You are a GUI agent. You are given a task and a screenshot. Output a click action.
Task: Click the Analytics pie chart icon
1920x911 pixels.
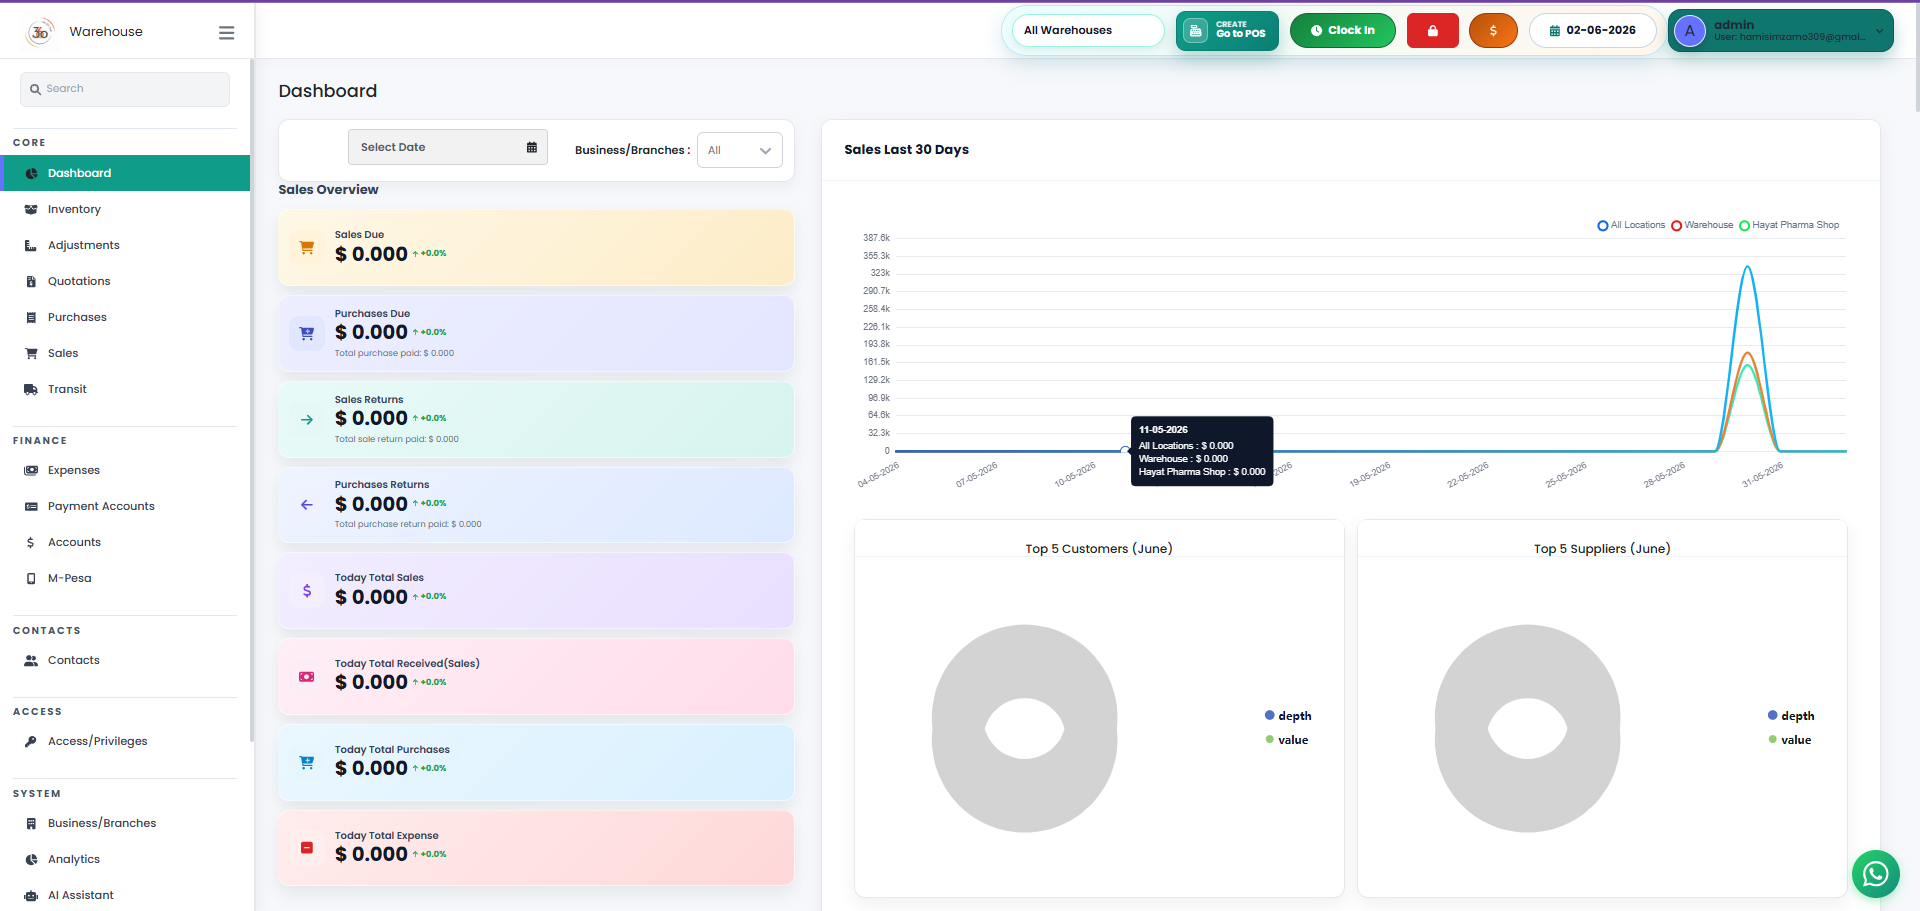pyautogui.click(x=31, y=860)
